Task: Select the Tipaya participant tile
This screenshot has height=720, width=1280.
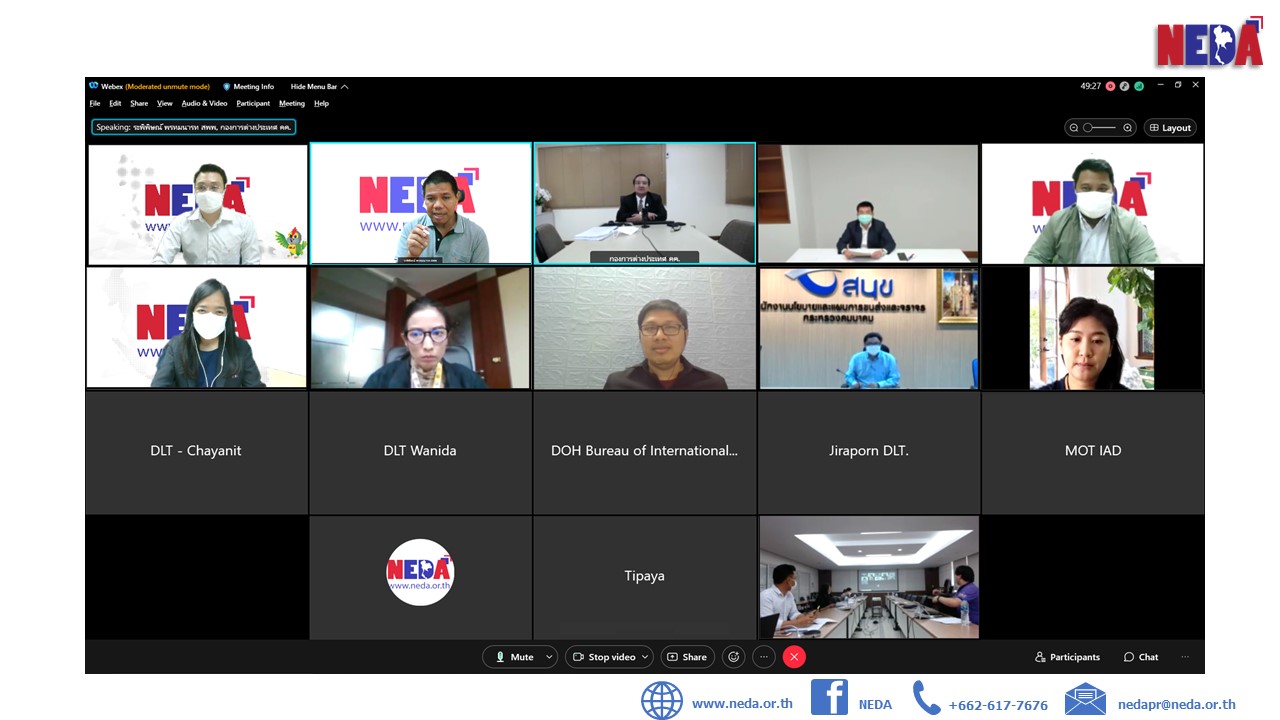Action: 644,577
